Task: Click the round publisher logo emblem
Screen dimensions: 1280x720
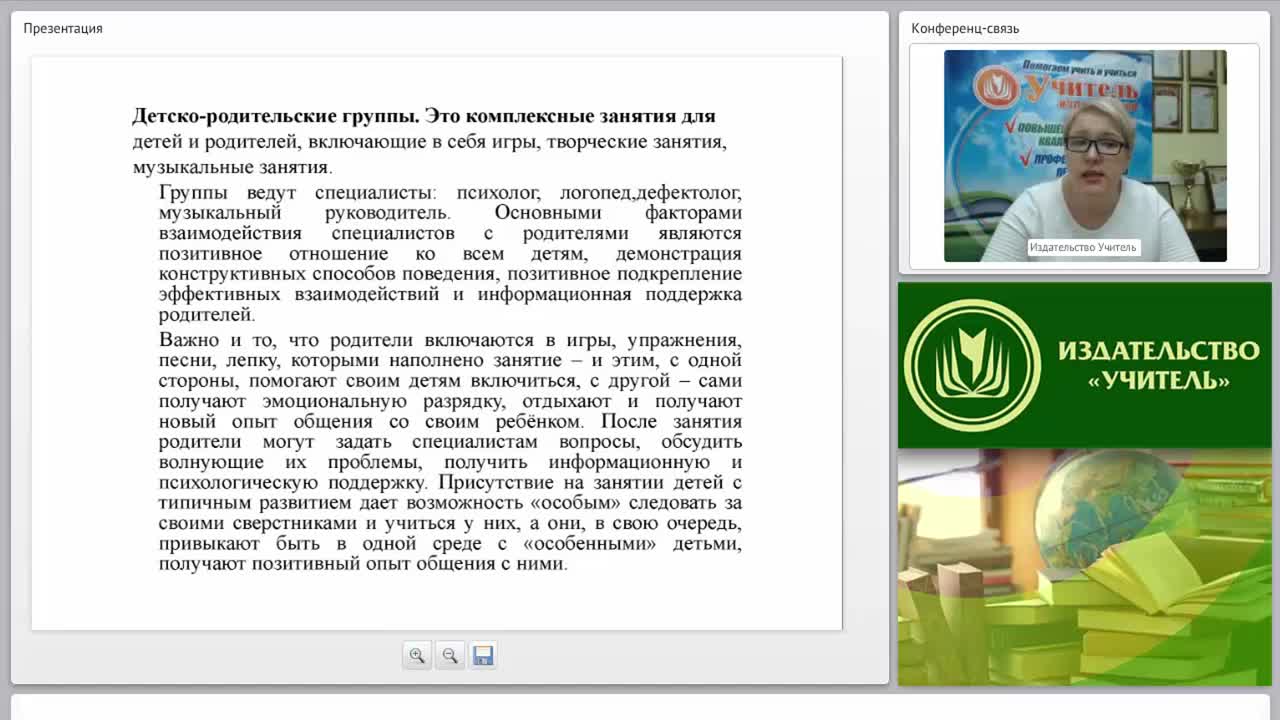Action: tap(972, 365)
